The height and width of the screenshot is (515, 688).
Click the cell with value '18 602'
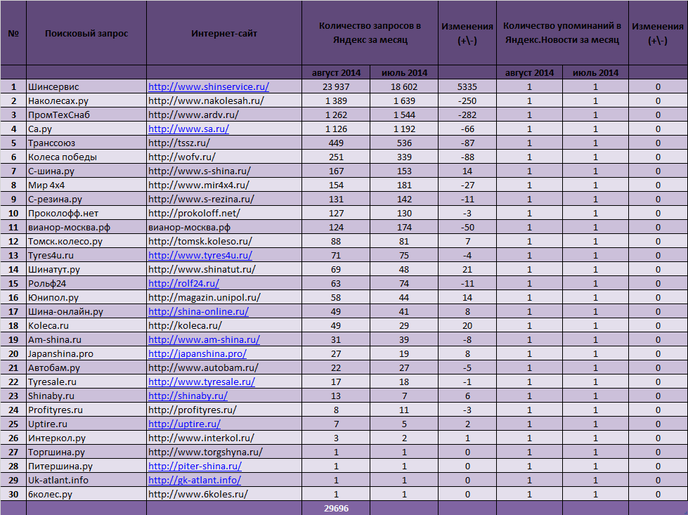pos(404,87)
